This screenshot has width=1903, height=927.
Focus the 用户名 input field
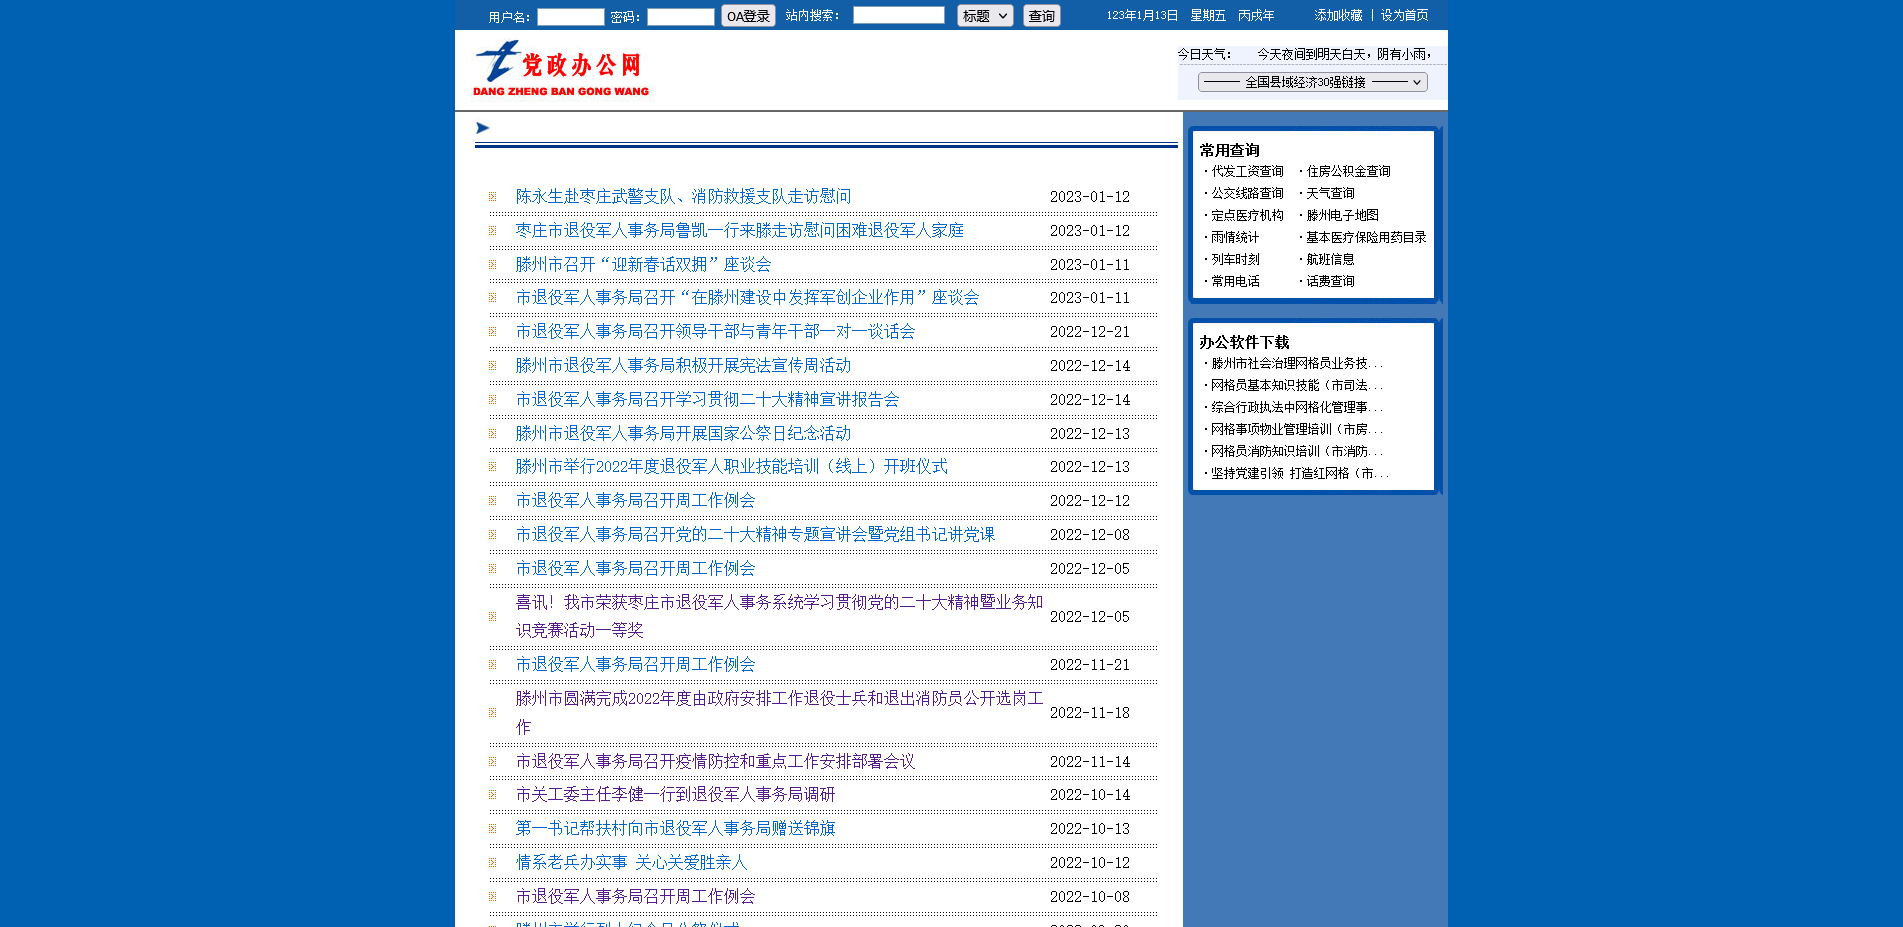(570, 17)
